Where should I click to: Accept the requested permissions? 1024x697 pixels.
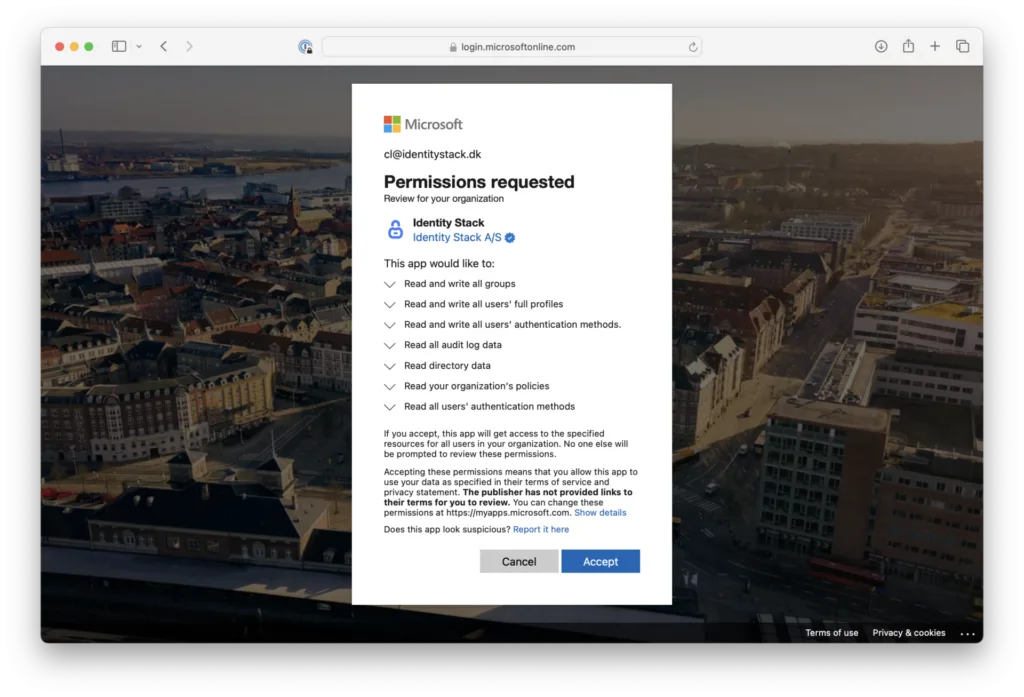(600, 561)
